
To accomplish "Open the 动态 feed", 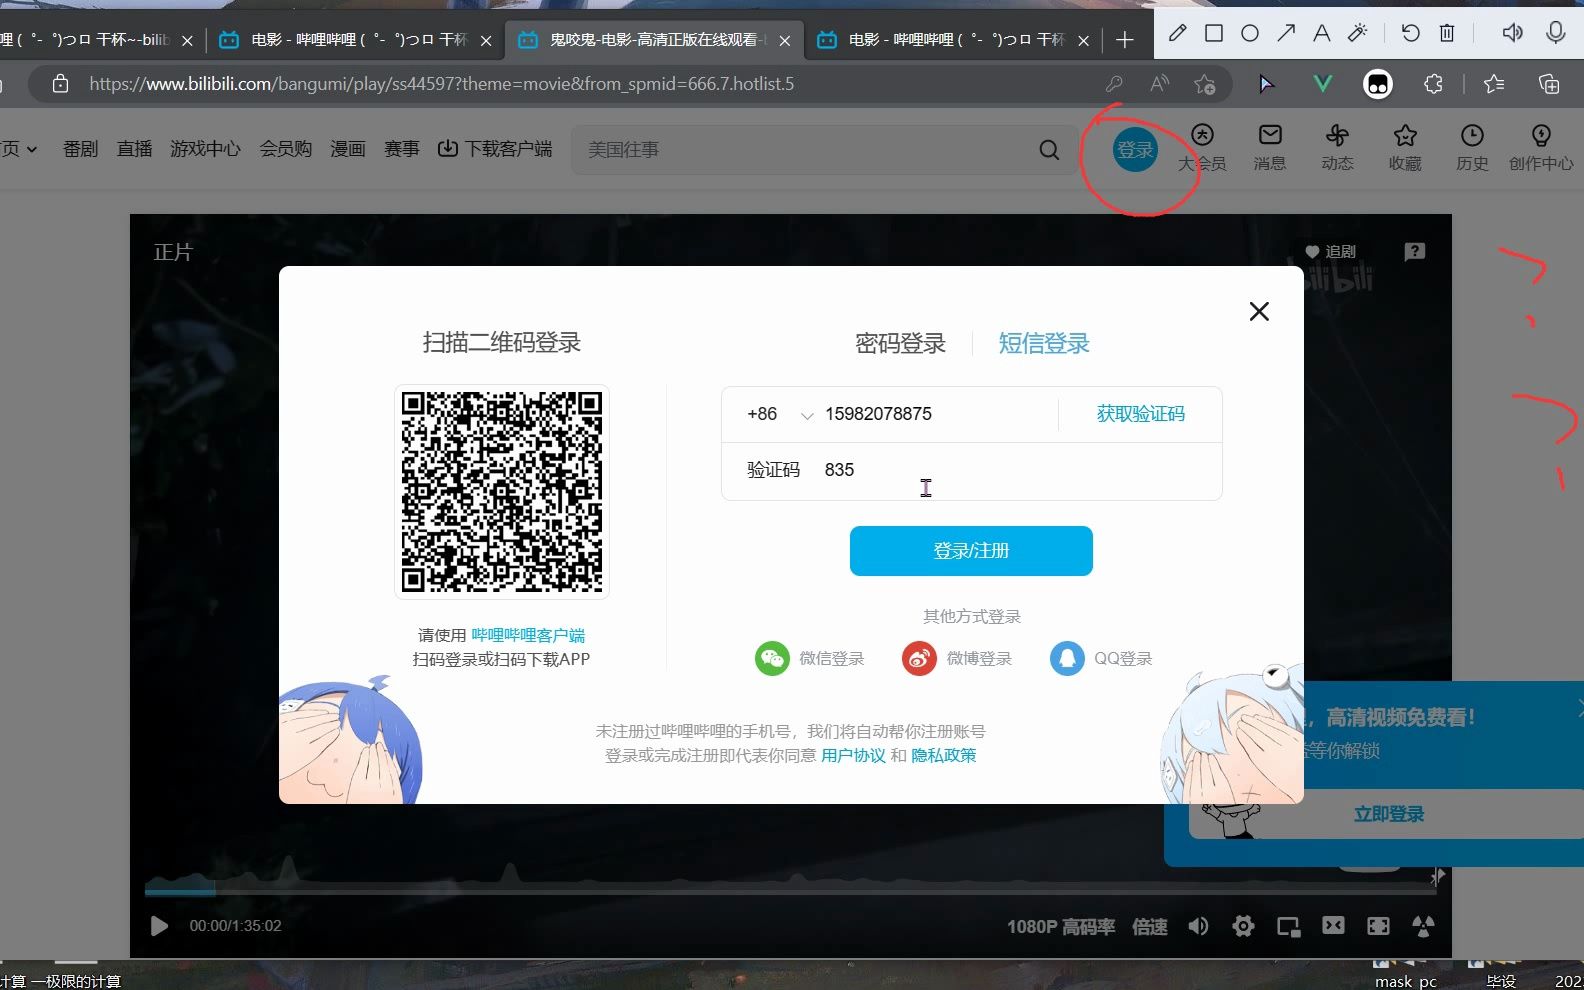I will point(1337,147).
